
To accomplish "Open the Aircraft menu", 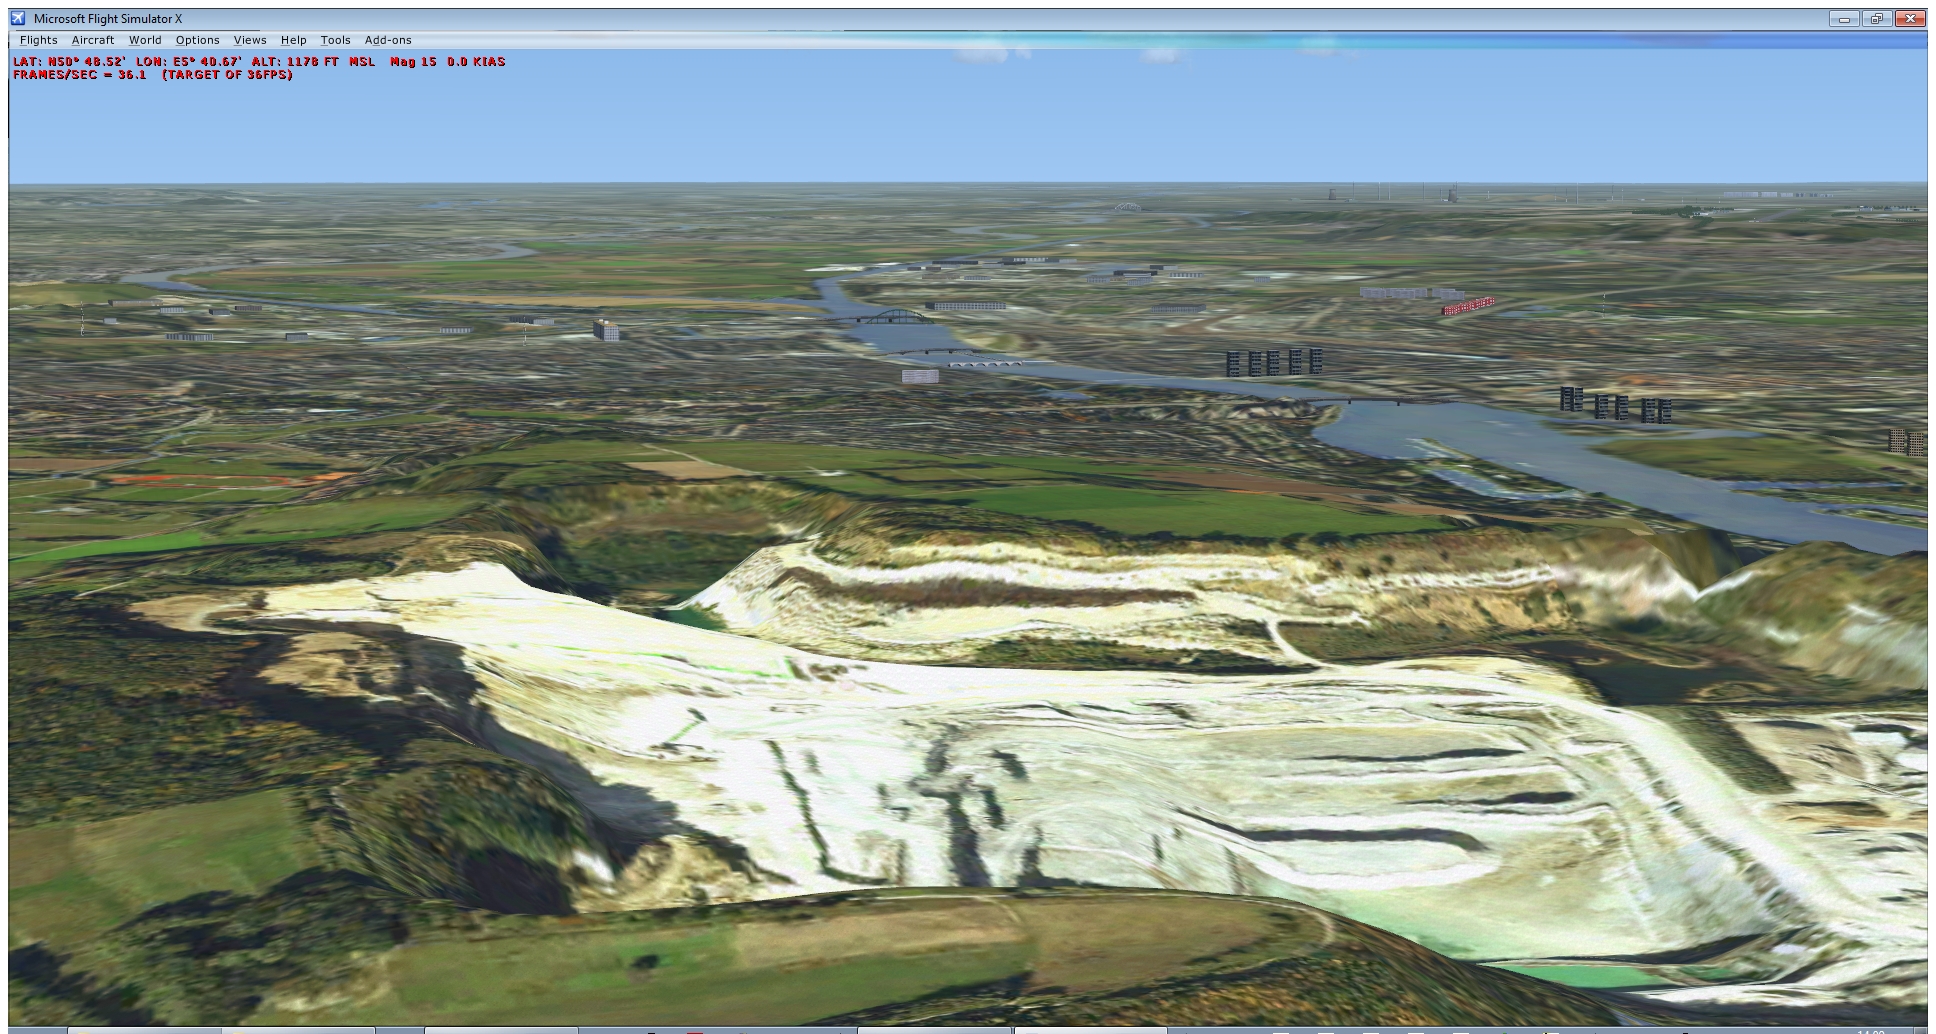I will [92, 40].
